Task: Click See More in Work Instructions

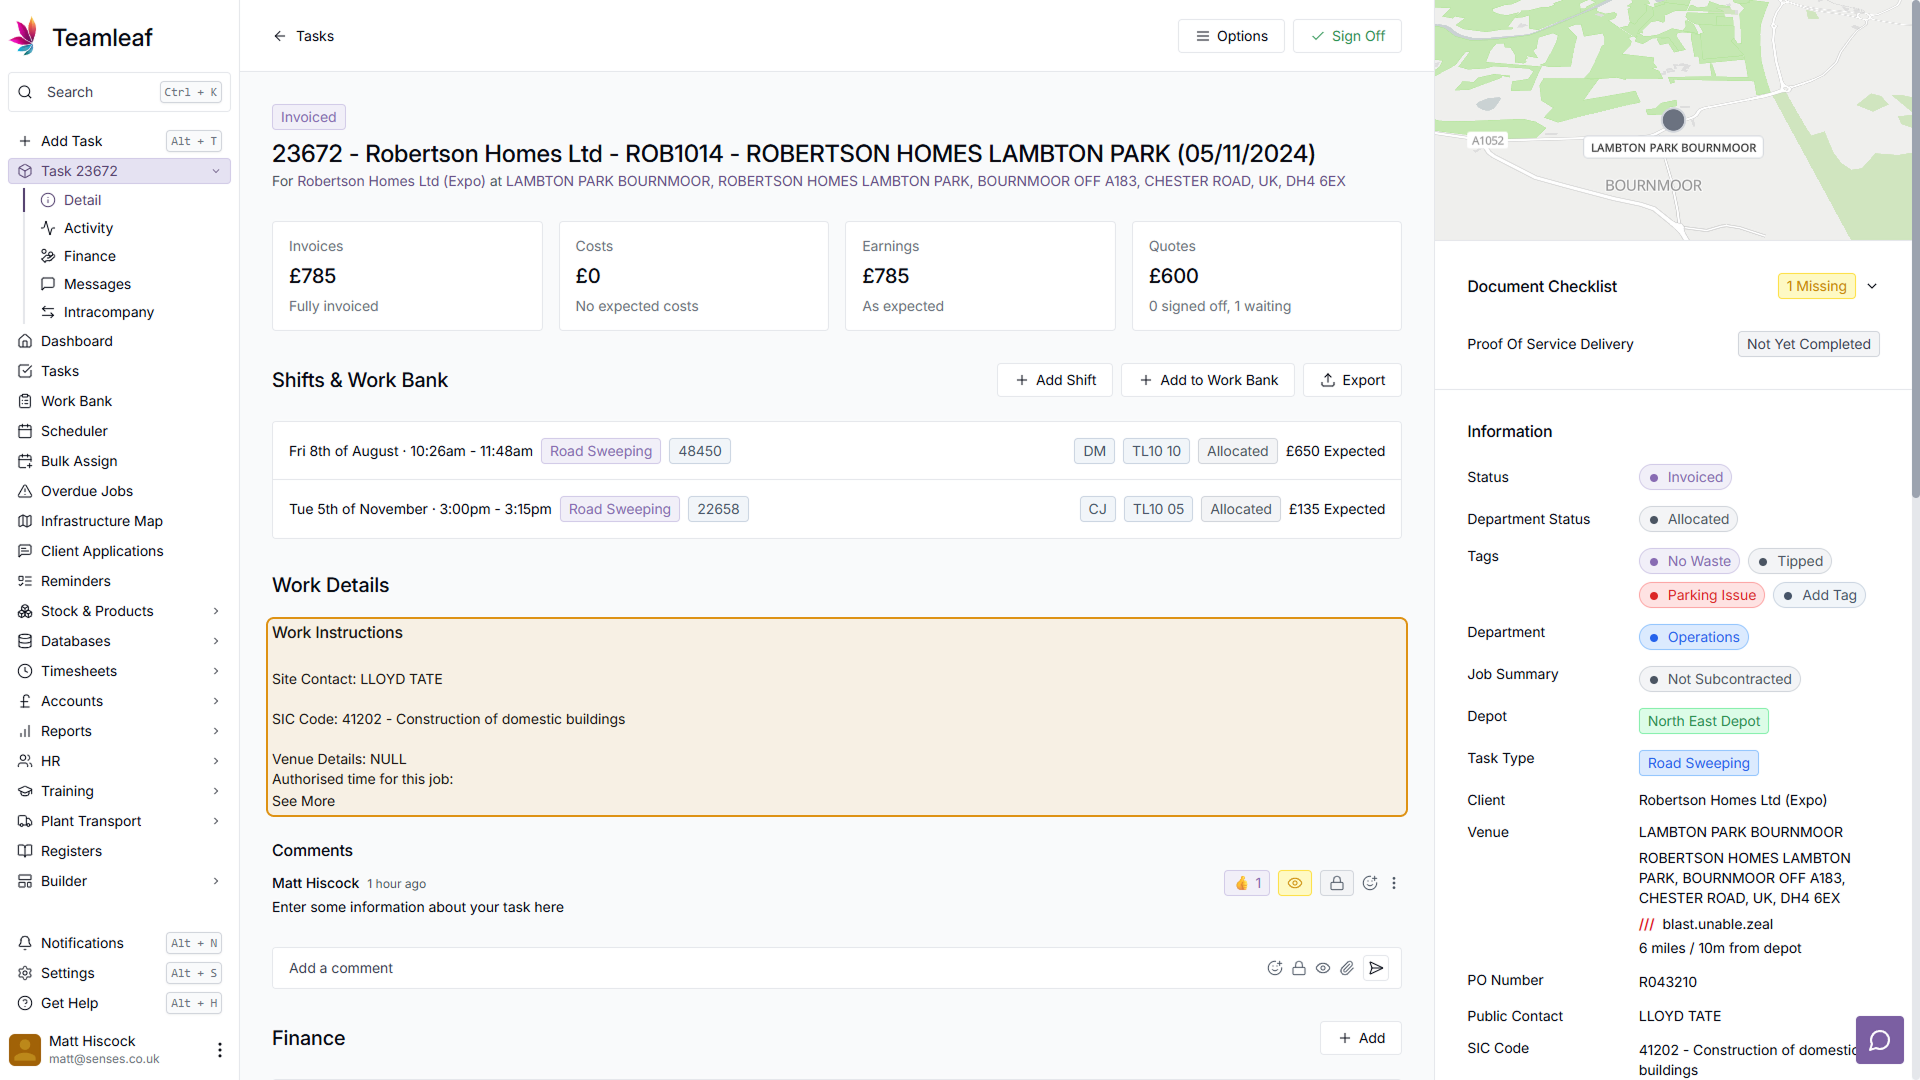Action: (x=303, y=801)
